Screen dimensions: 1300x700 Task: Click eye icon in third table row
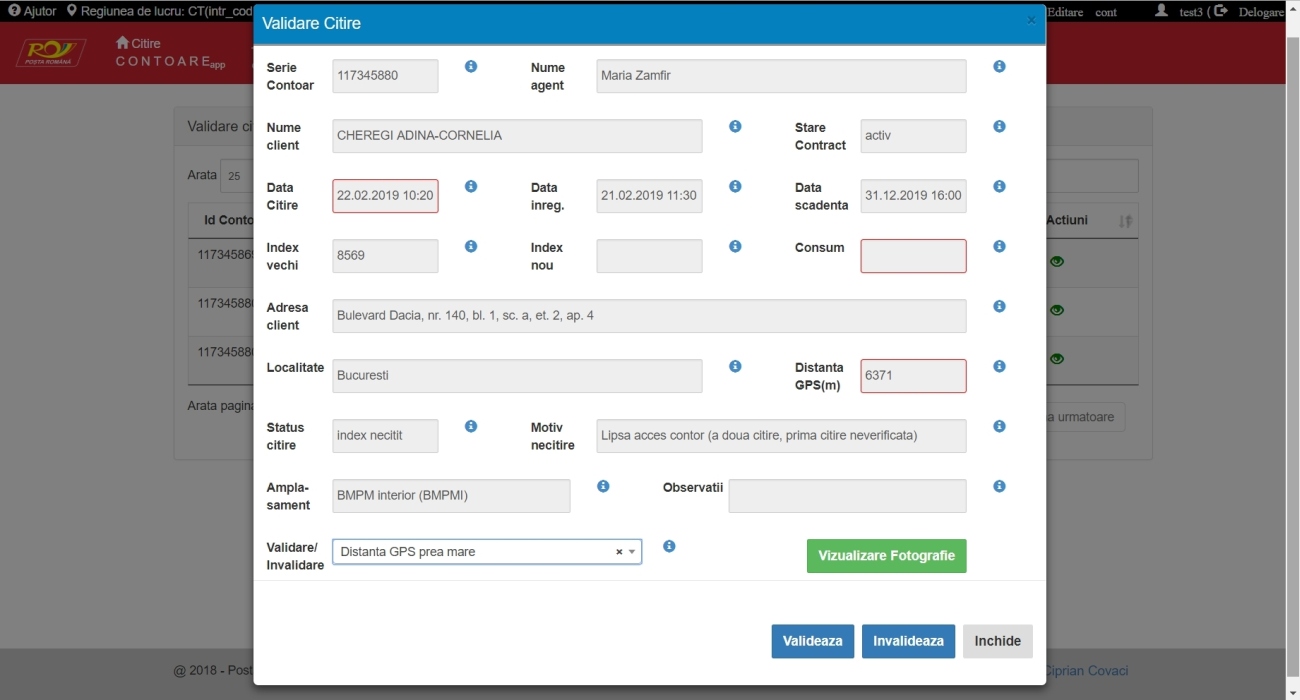1056,359
